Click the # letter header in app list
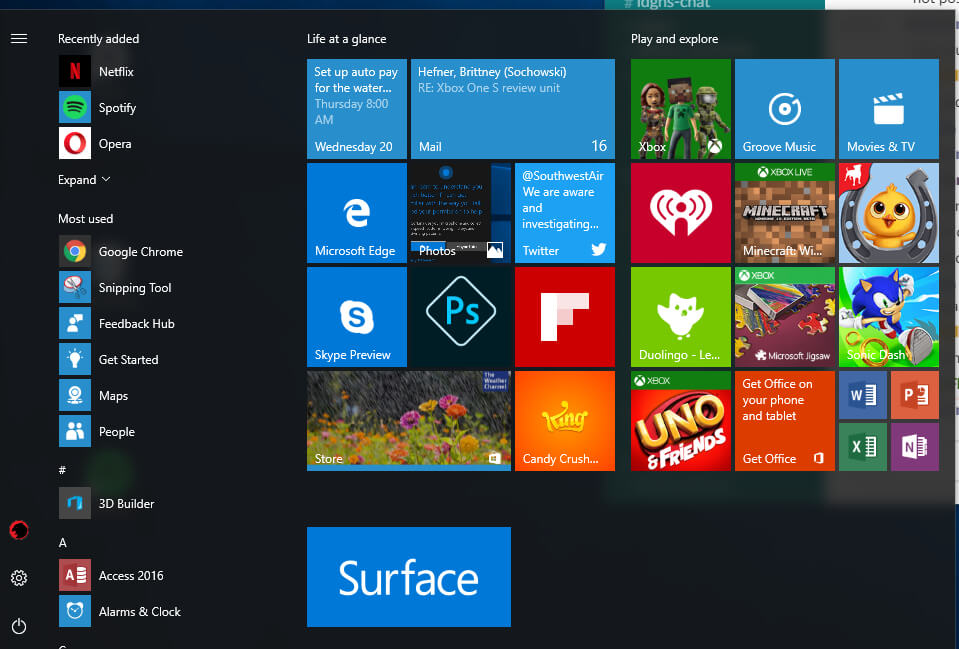Image resolution: width=959 pixels, height=649 pixels. pos(62,470)
